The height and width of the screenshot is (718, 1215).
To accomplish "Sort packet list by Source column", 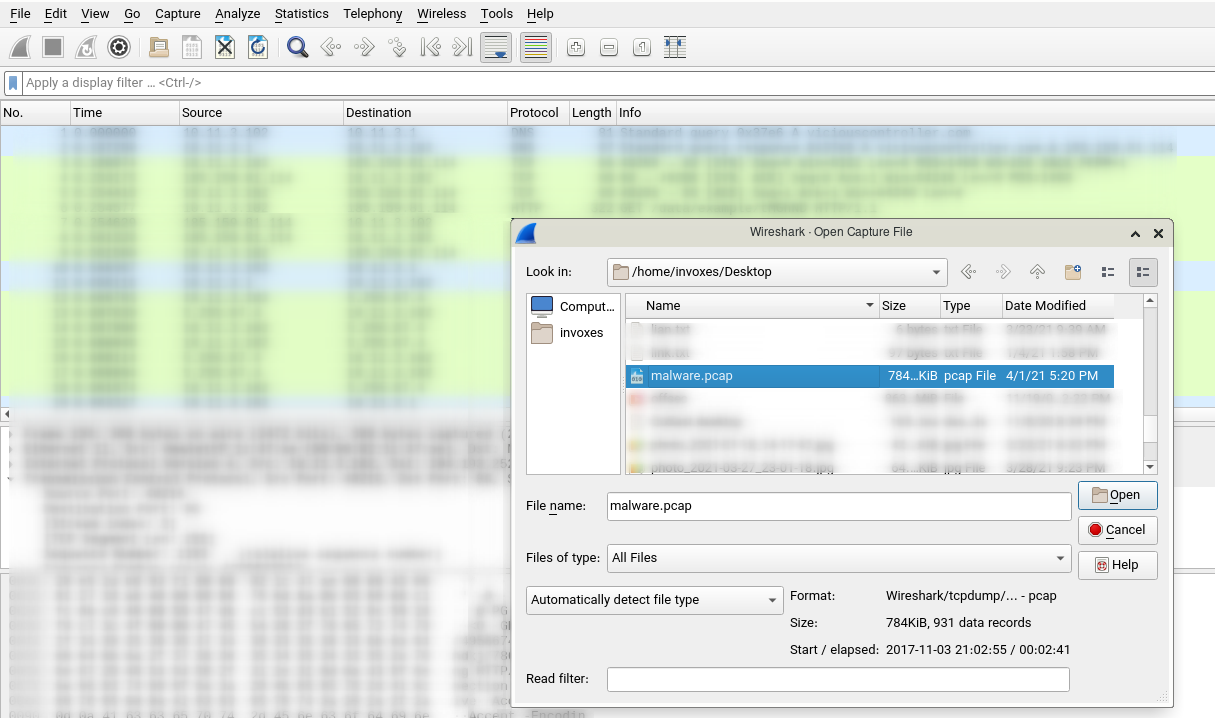I will coord(261,112).
